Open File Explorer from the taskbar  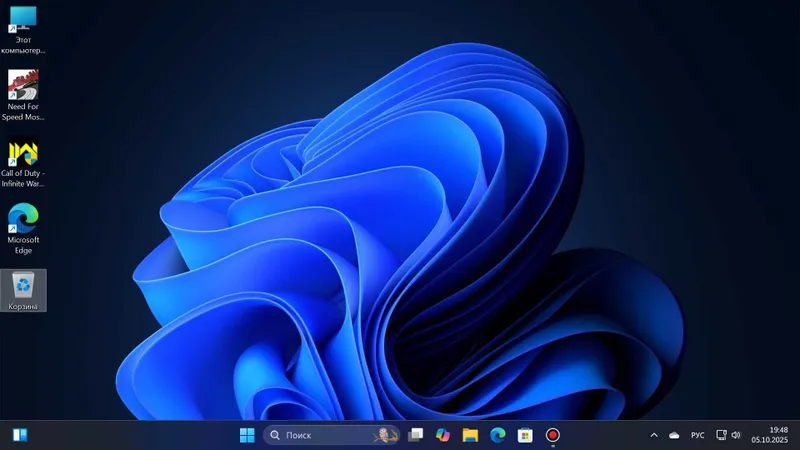470,435
